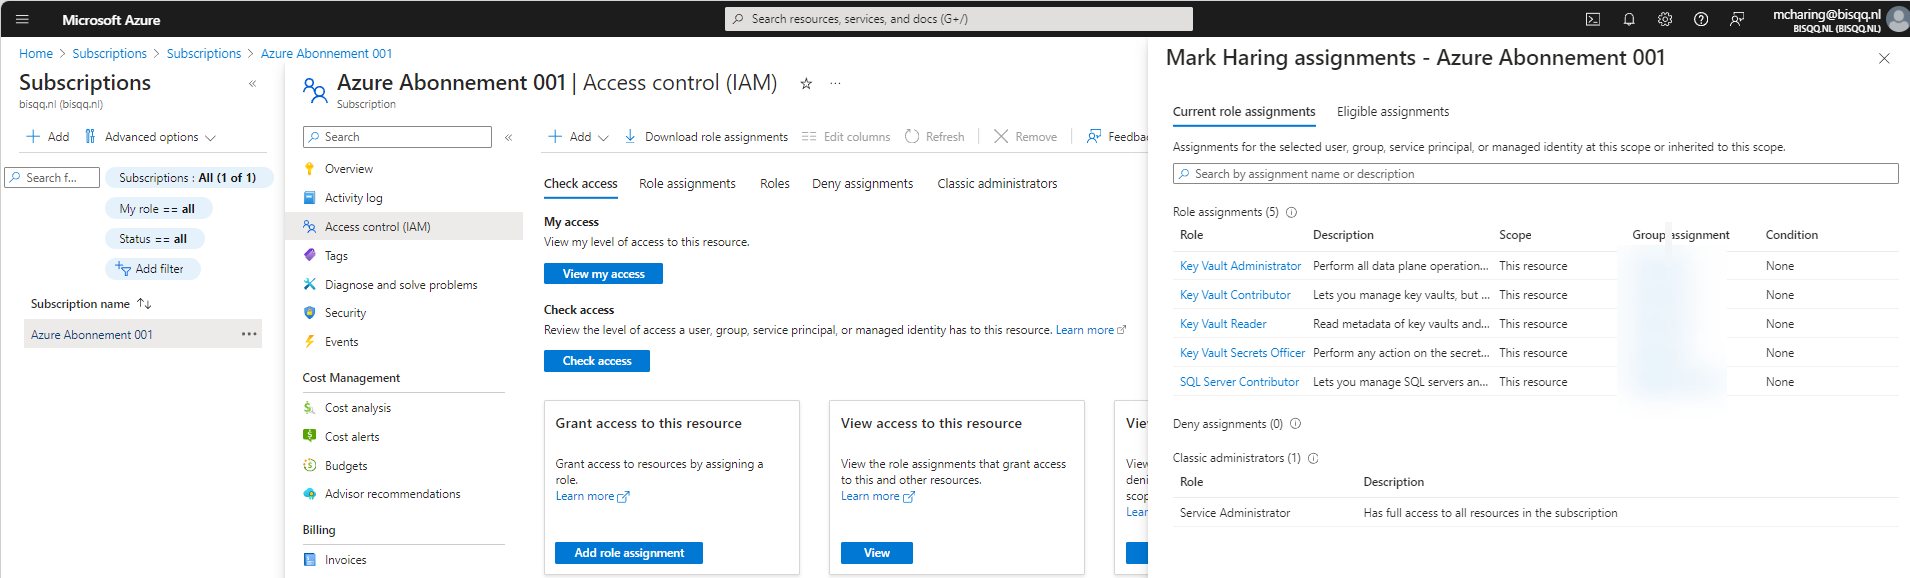
Task: Open more actions for Azure Abonnement 001 row
Action: (249, 334)
